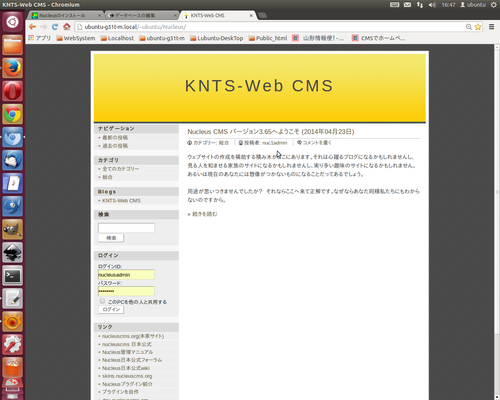
Task: Open the Localhost bookmark folder
Action: pyautogui.click(x=117, y=38)
